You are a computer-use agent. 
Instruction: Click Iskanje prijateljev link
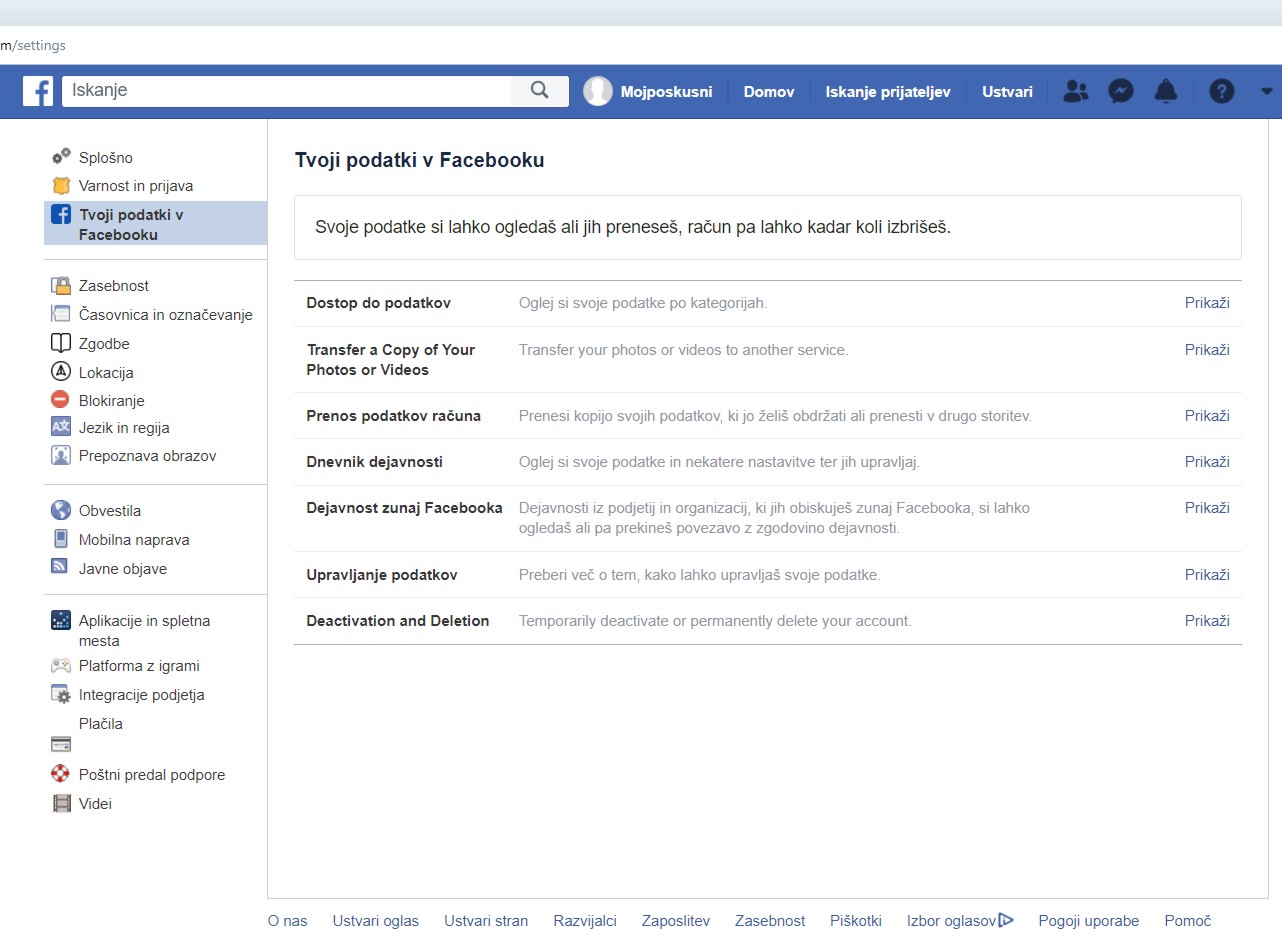[887, 91]
